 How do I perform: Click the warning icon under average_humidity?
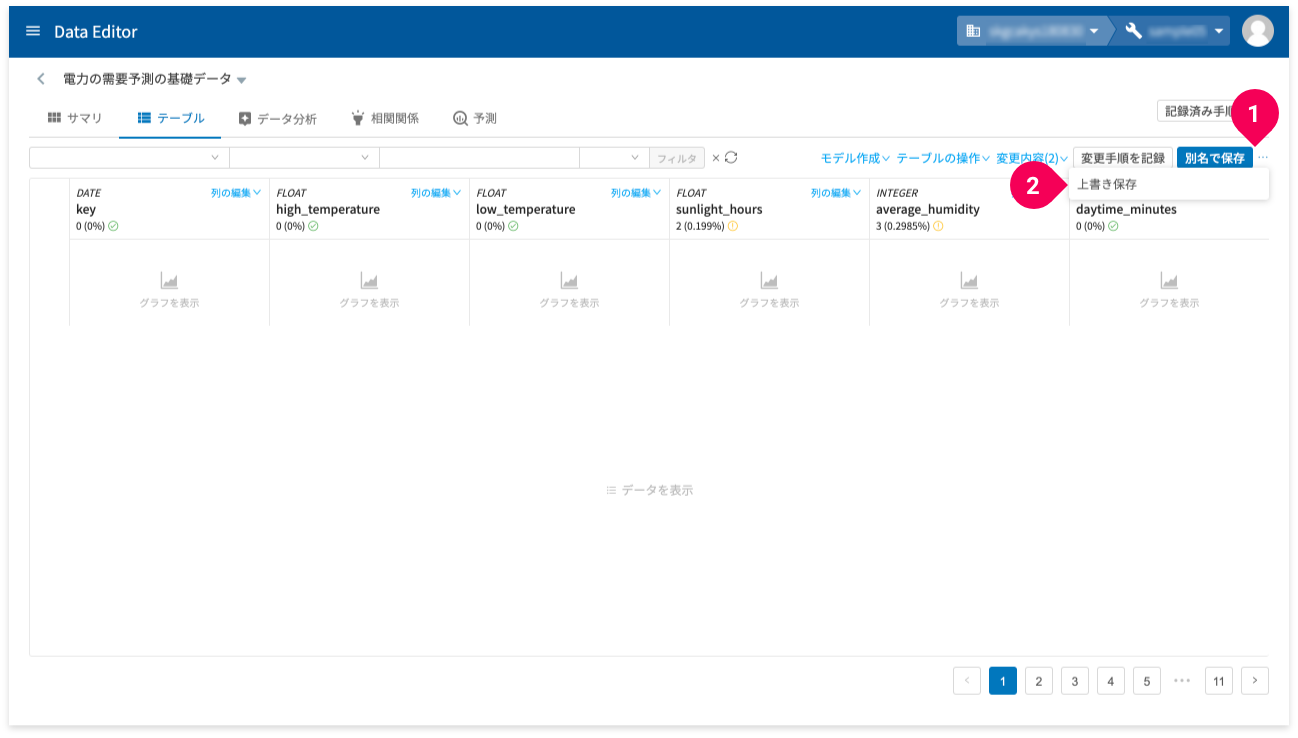[938, 227]
